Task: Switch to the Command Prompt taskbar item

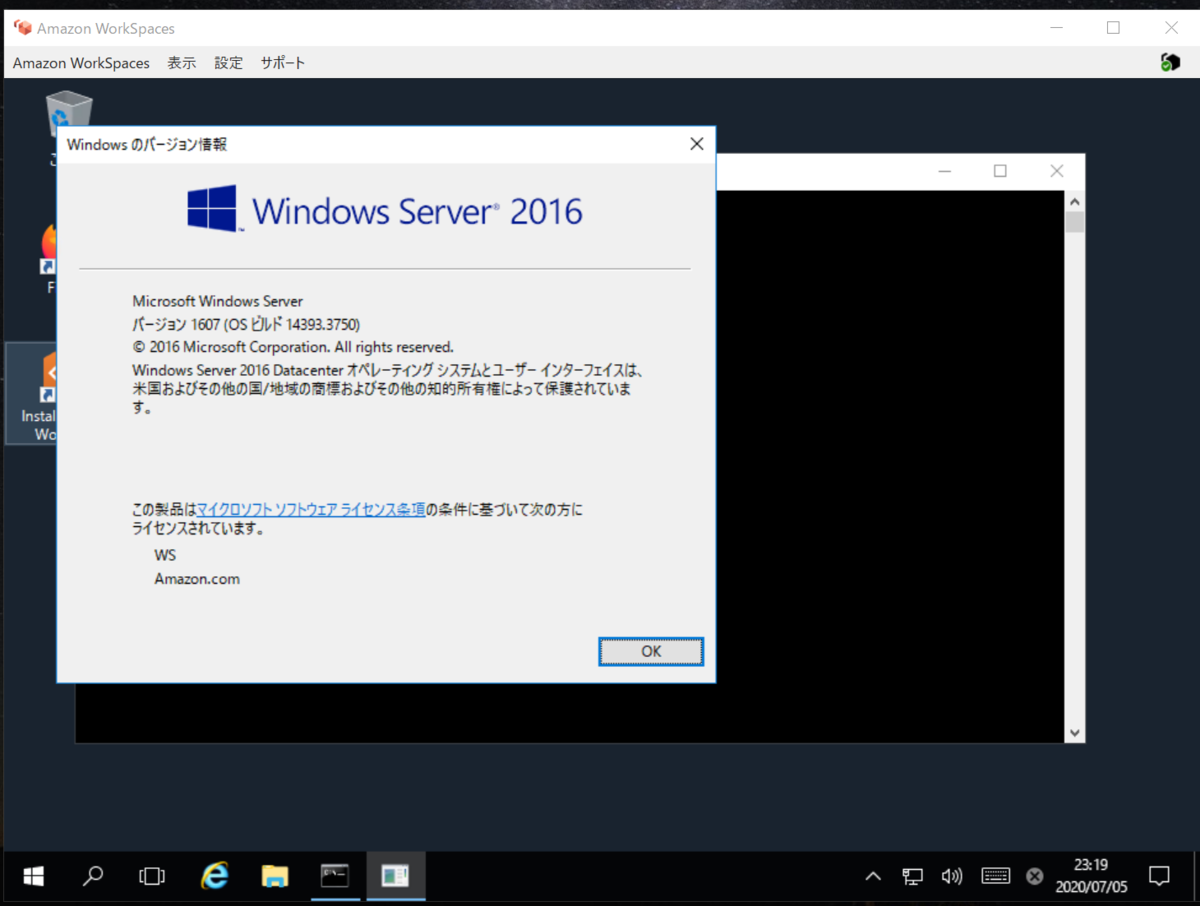Action: (x=335, y=877)
